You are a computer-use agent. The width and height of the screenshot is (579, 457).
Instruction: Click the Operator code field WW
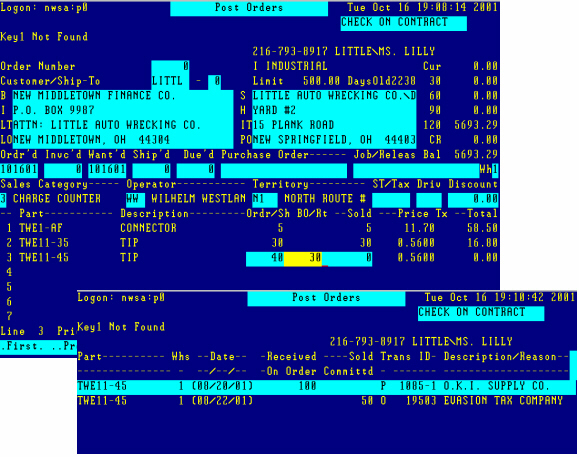pos(136,199)
